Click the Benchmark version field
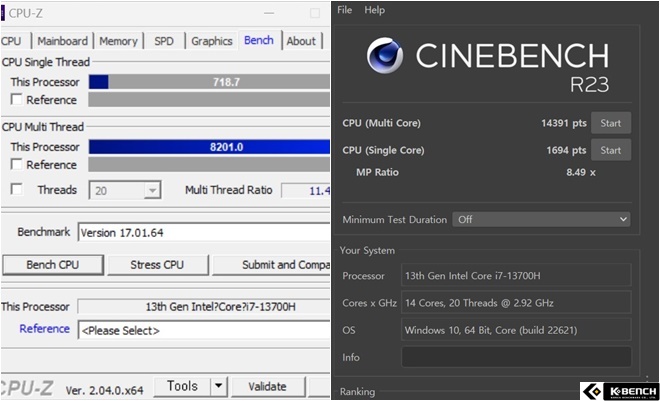This screenshot has width=660, height=401. click(204, 232)
